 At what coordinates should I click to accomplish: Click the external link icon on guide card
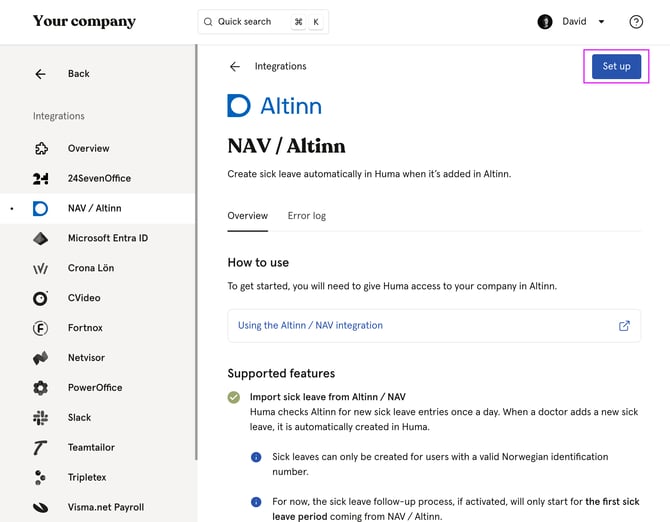coord(624,326)
